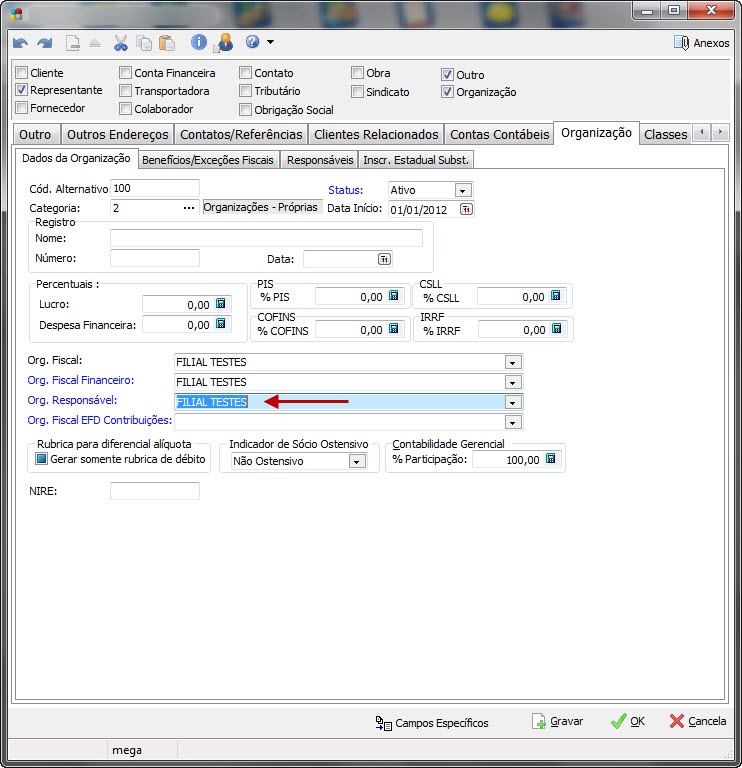This screenshot has height=768, width=742.
Task: Click the scissors cut icon
Action: point(121,42)
